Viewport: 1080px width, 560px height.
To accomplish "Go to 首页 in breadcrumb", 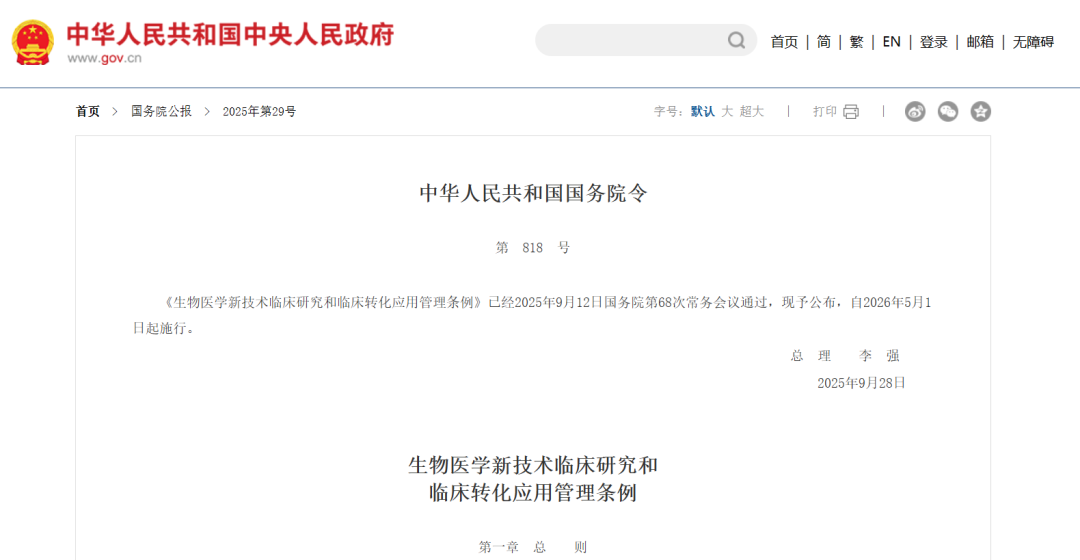I will pos(87,112).
